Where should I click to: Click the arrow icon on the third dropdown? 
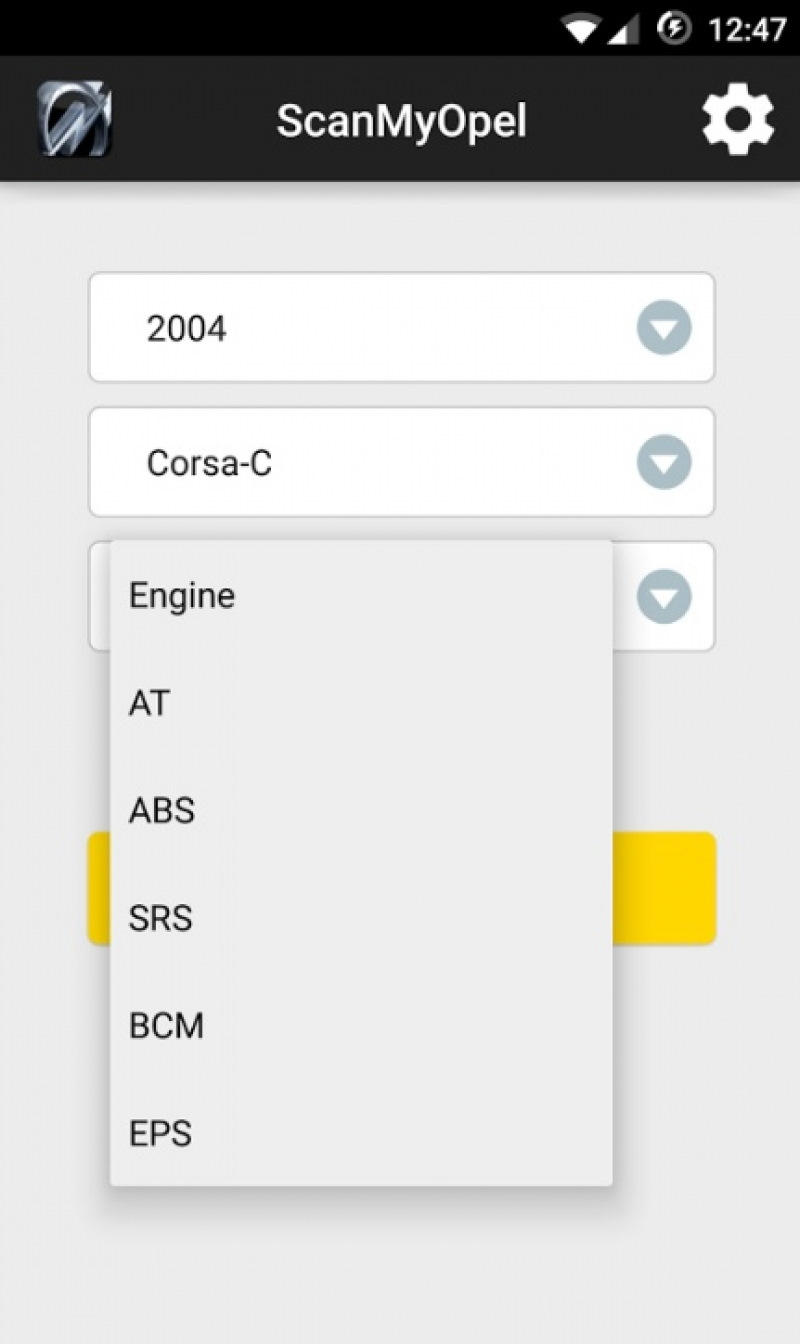point(664,596)
